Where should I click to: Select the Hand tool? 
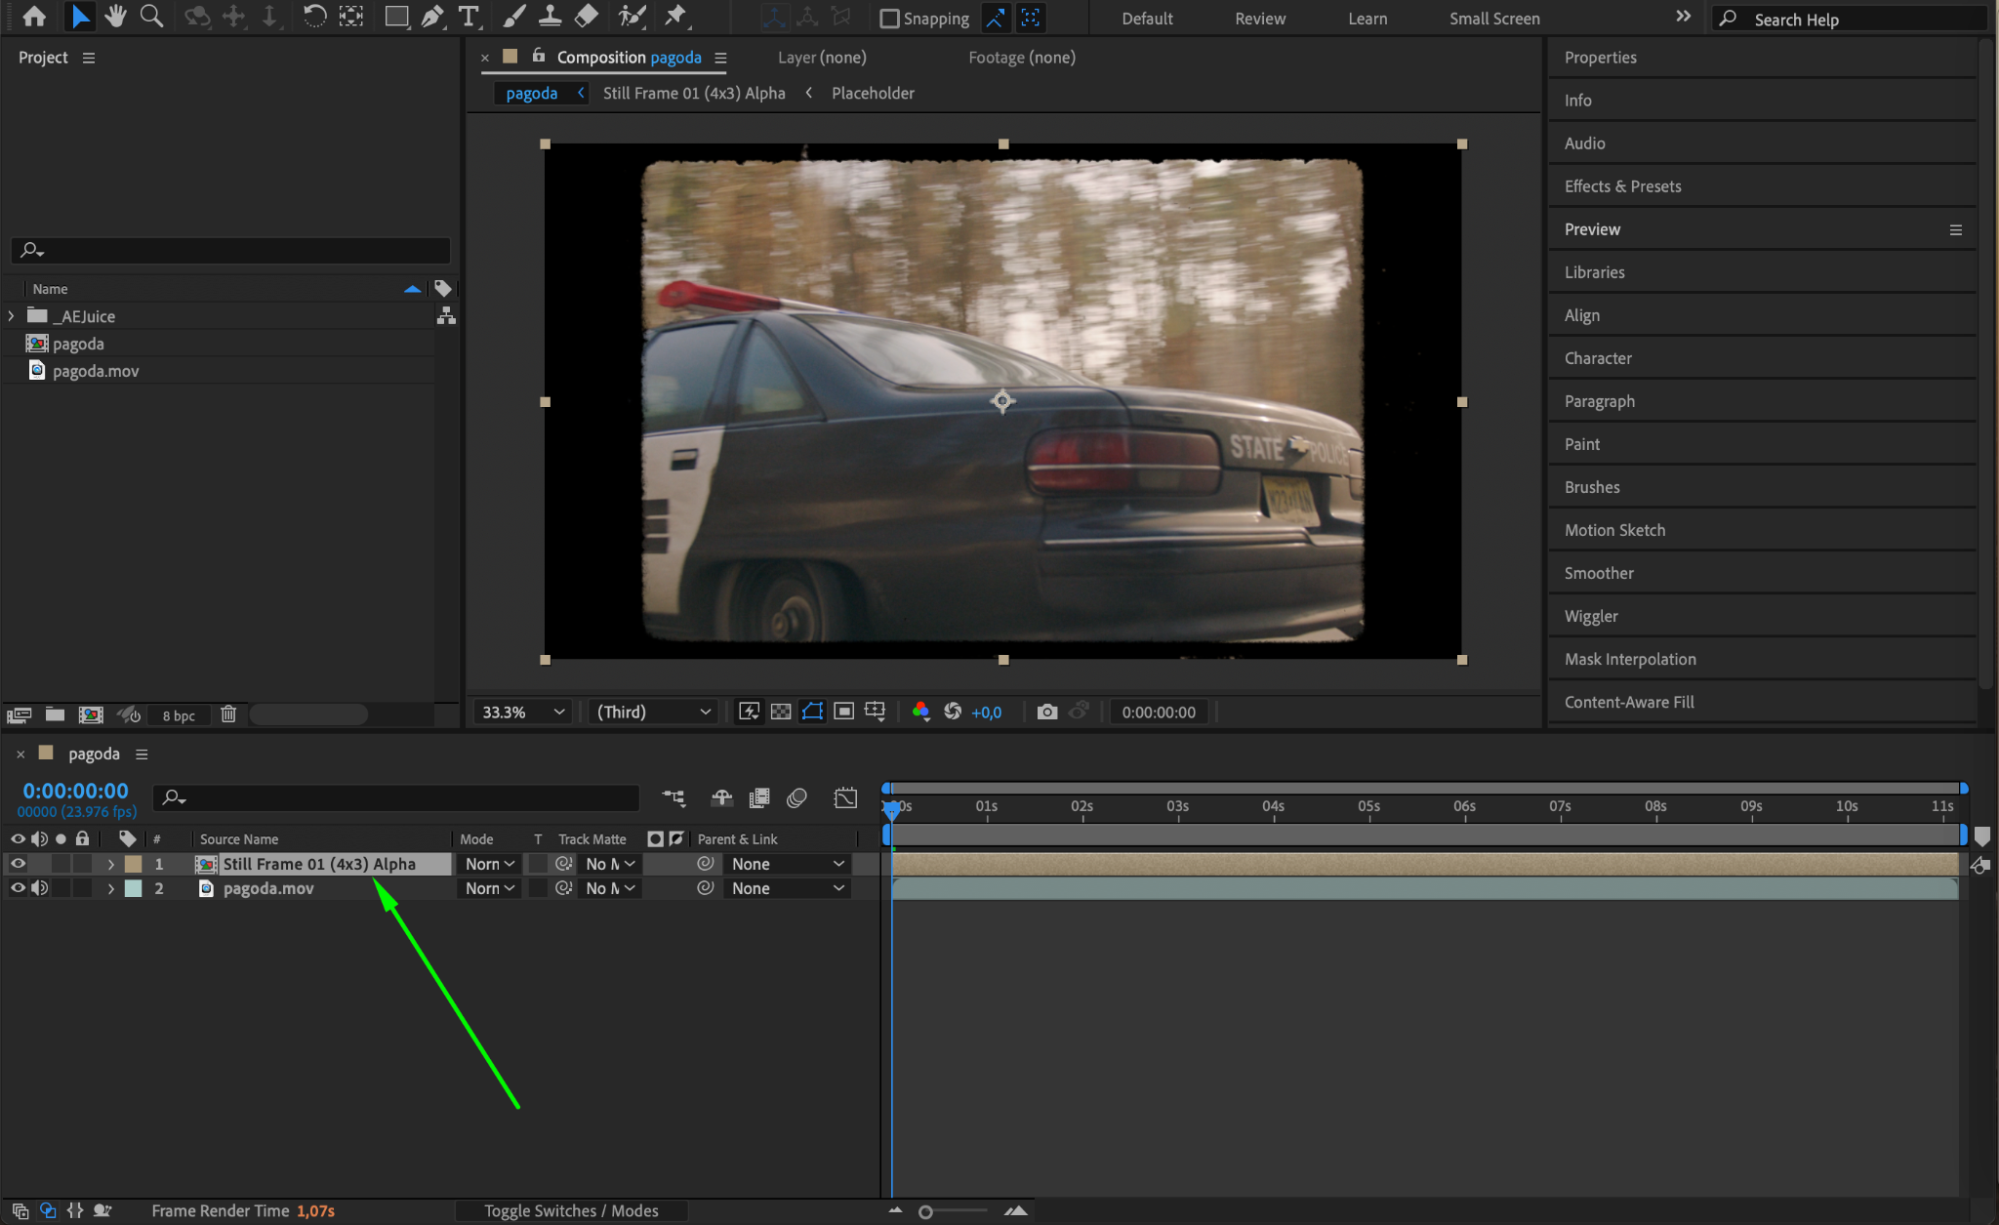115,16
